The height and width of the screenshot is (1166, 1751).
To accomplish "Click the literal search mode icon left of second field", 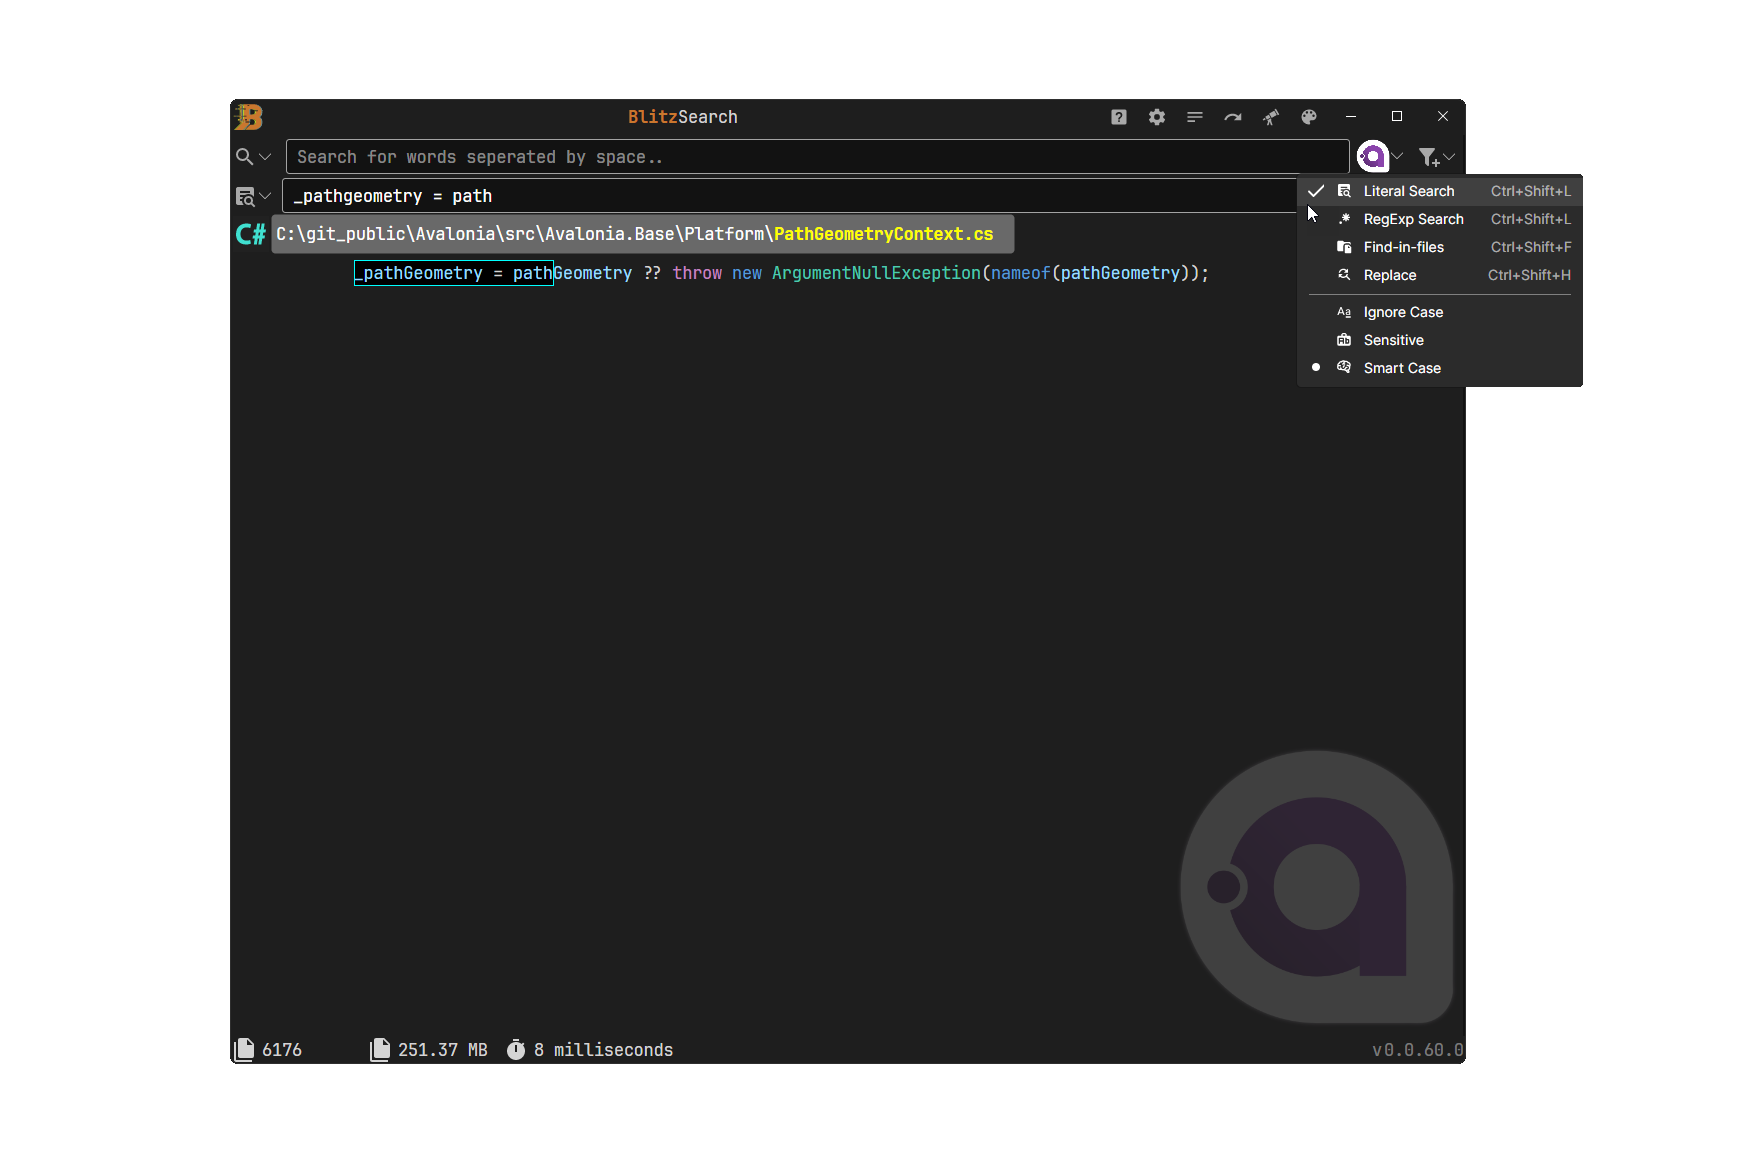I will point(245,196).
